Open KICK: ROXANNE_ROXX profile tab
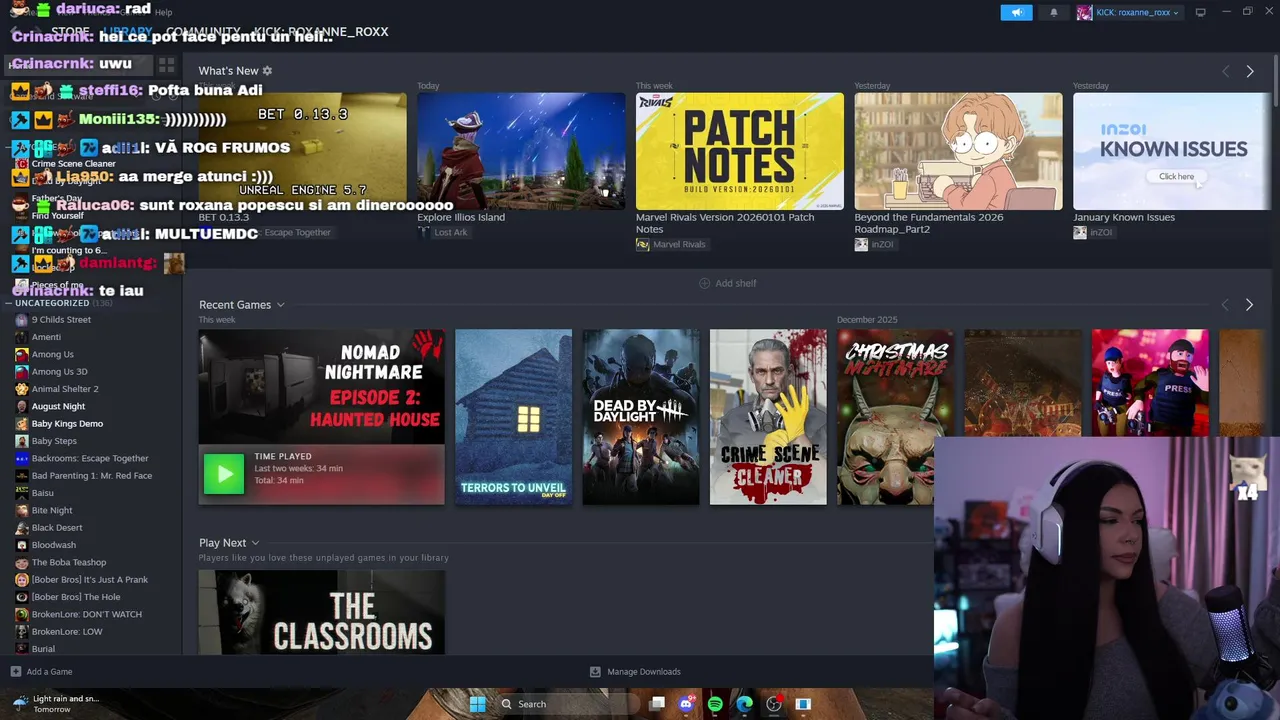The image size is (1280, 720). pos(321,32)
